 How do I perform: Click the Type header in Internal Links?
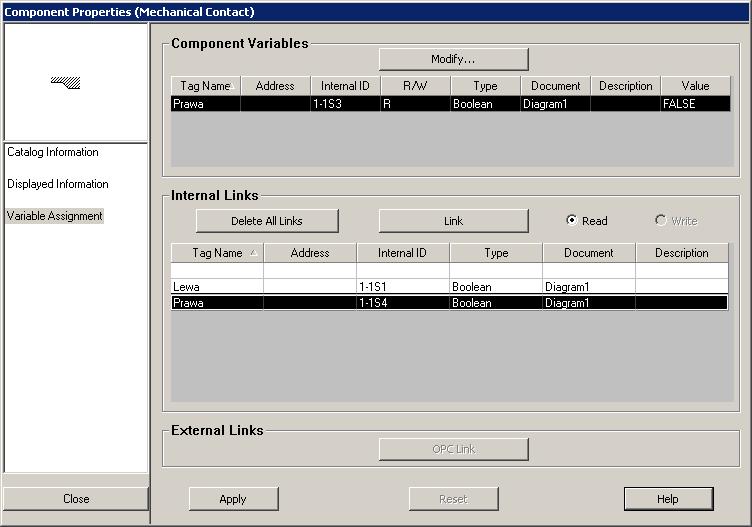click(496, 253)
